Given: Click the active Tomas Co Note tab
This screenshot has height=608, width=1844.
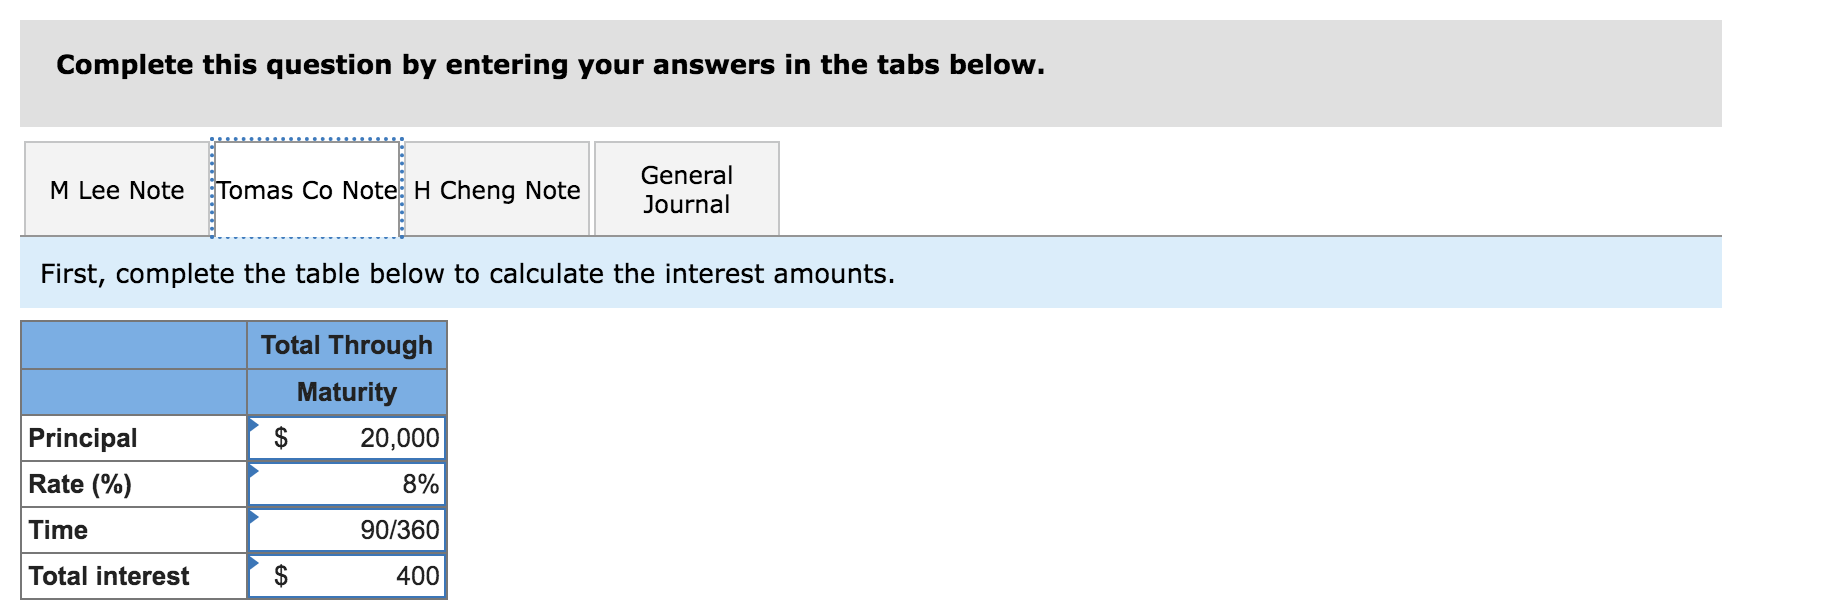Looking at the screenshot, I should [x=306, y=189].
